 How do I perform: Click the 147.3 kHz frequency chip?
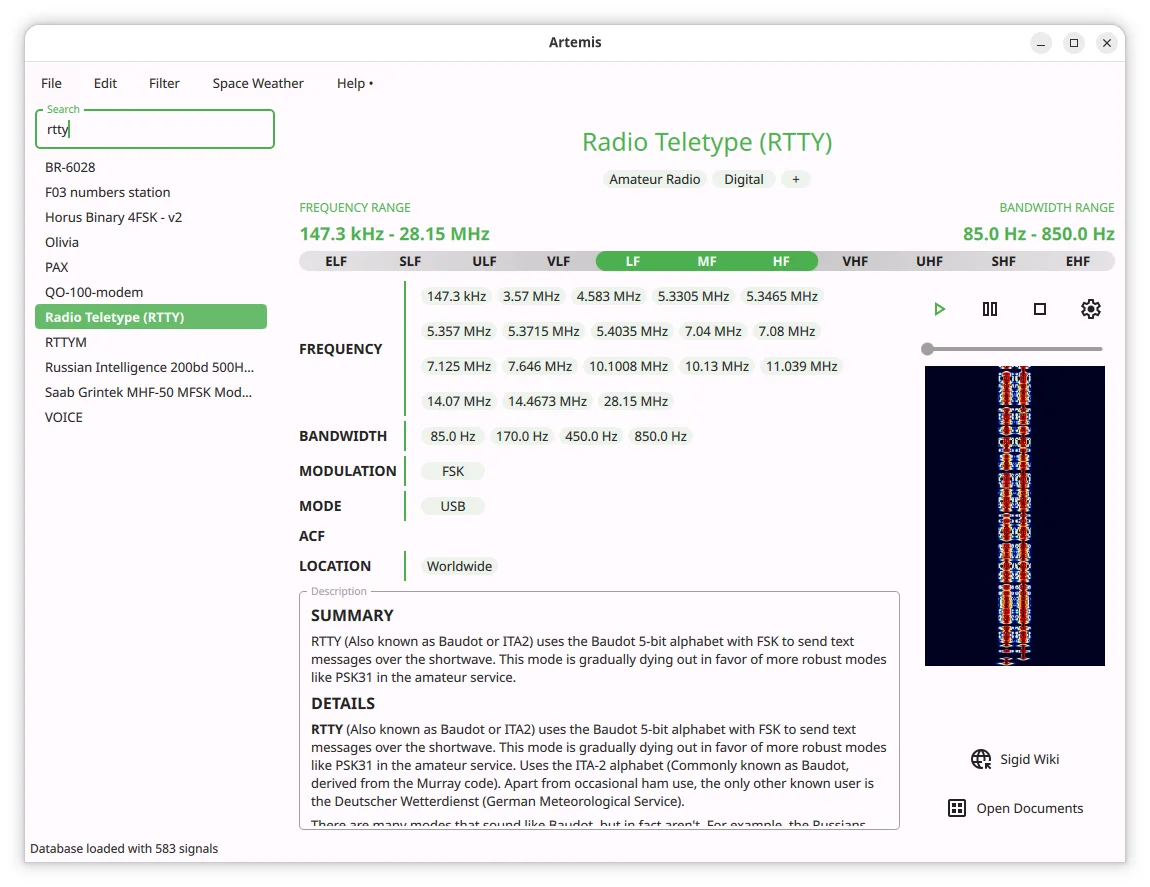pyautogui.click(x=456, y=296)
